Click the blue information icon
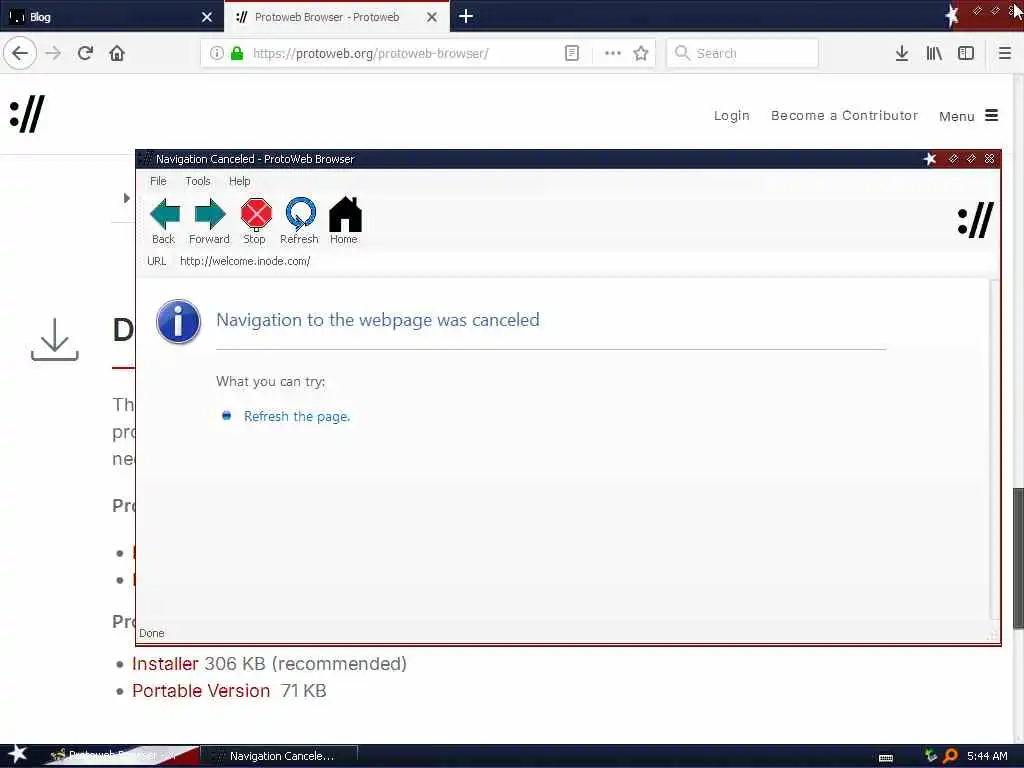 click(178, 321)
